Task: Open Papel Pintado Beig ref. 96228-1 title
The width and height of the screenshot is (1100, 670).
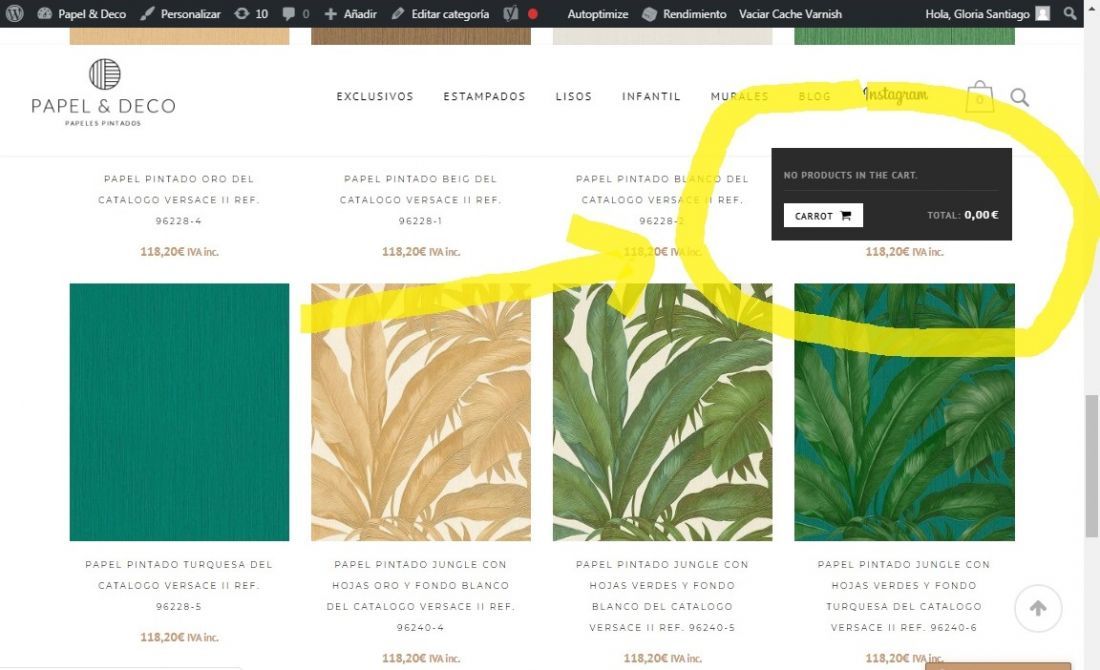Action: tap(420, 200)
